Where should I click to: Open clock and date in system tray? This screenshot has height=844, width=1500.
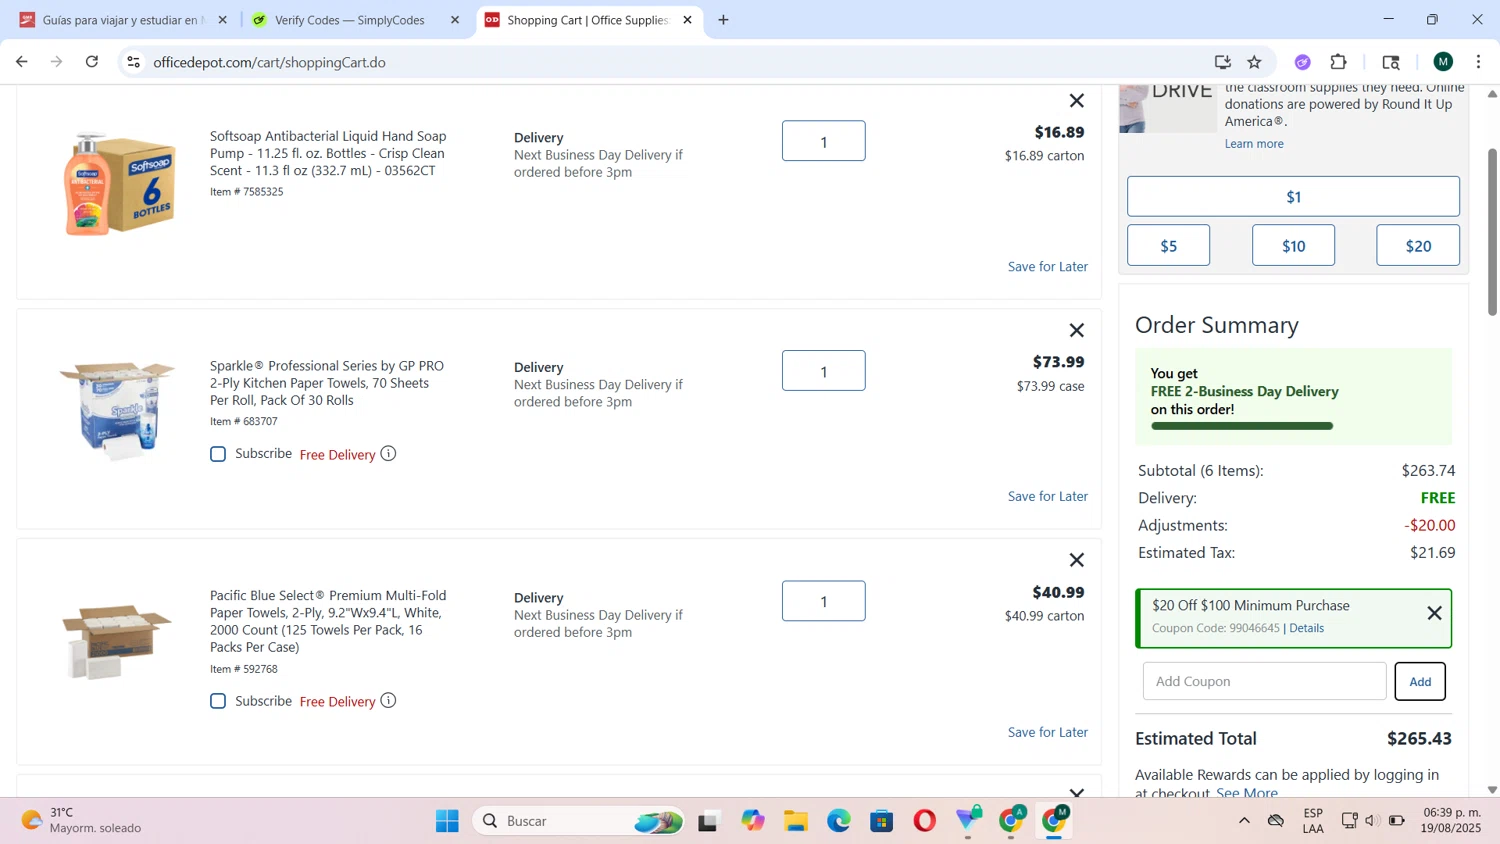coord(1451,820)
